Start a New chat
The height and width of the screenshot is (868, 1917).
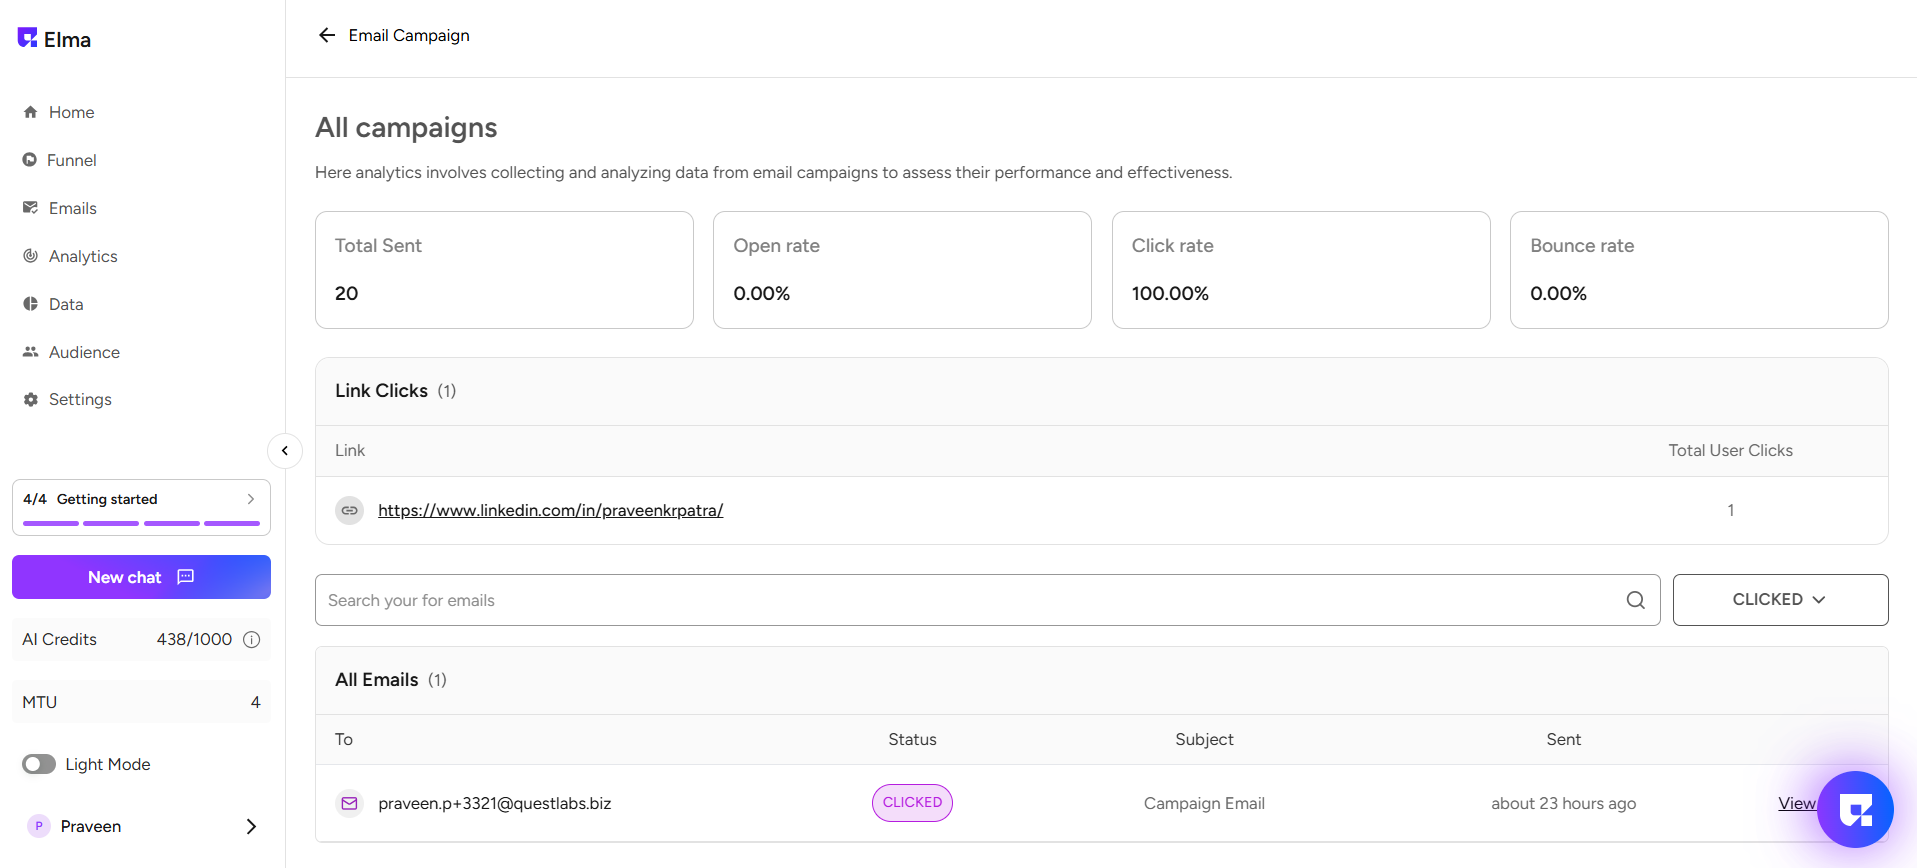tap(141, 577)
